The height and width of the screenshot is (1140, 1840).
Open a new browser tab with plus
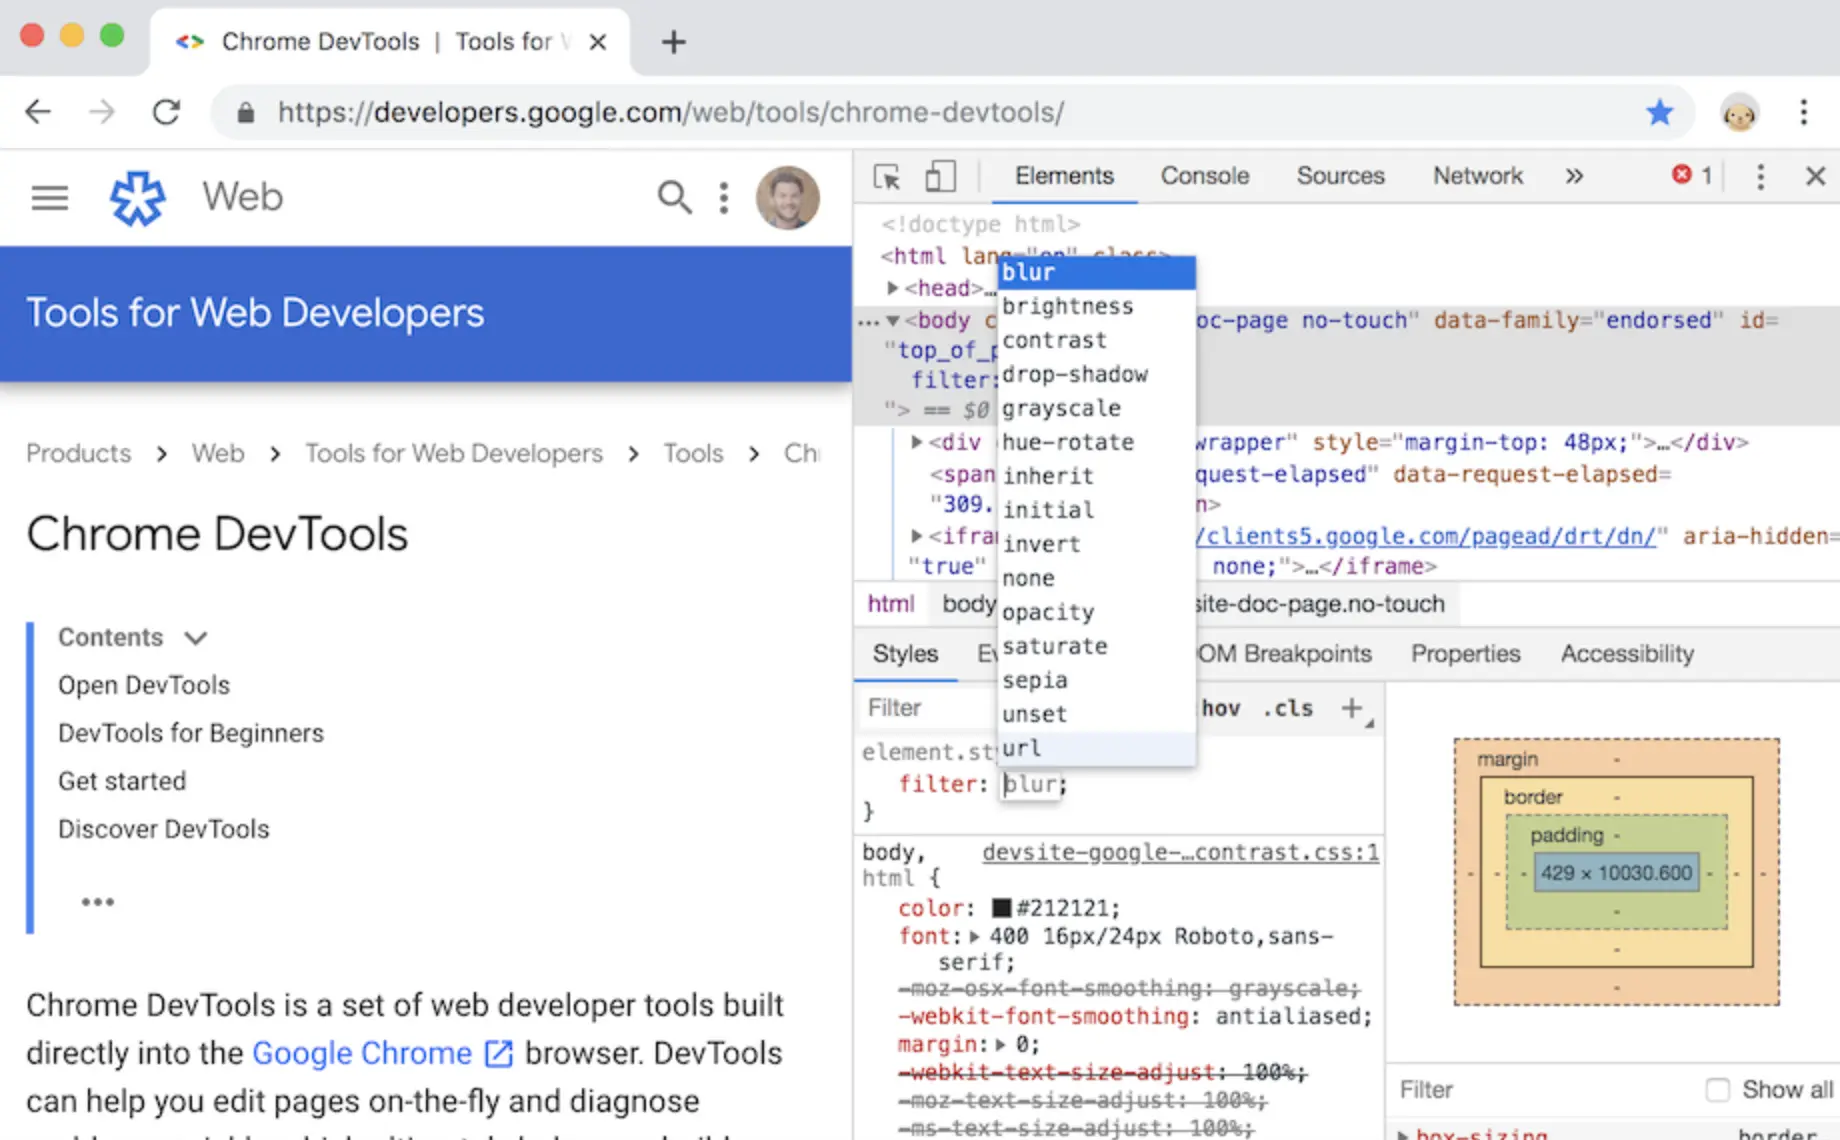[x=674, y=42]
